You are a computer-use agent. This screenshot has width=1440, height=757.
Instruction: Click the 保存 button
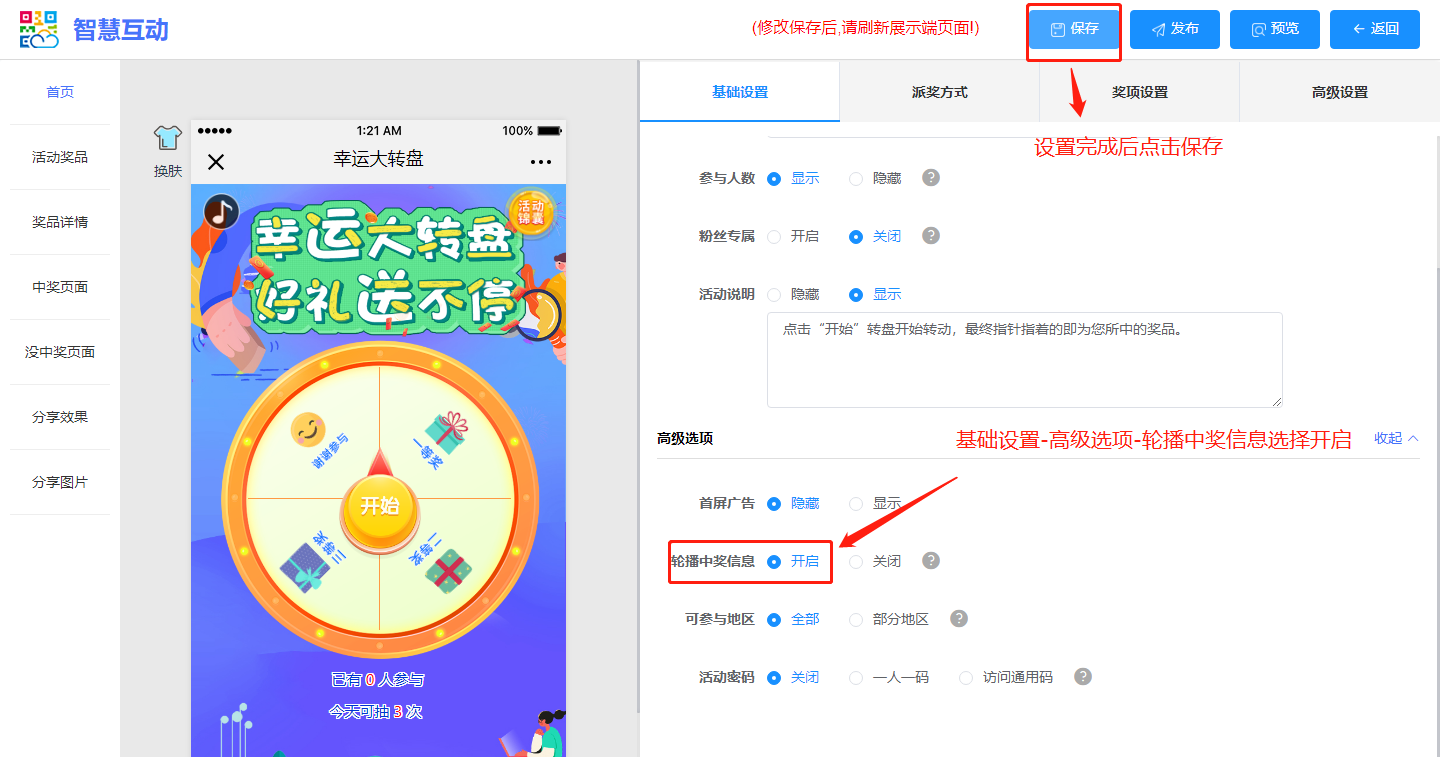[x=1074, y=29]
